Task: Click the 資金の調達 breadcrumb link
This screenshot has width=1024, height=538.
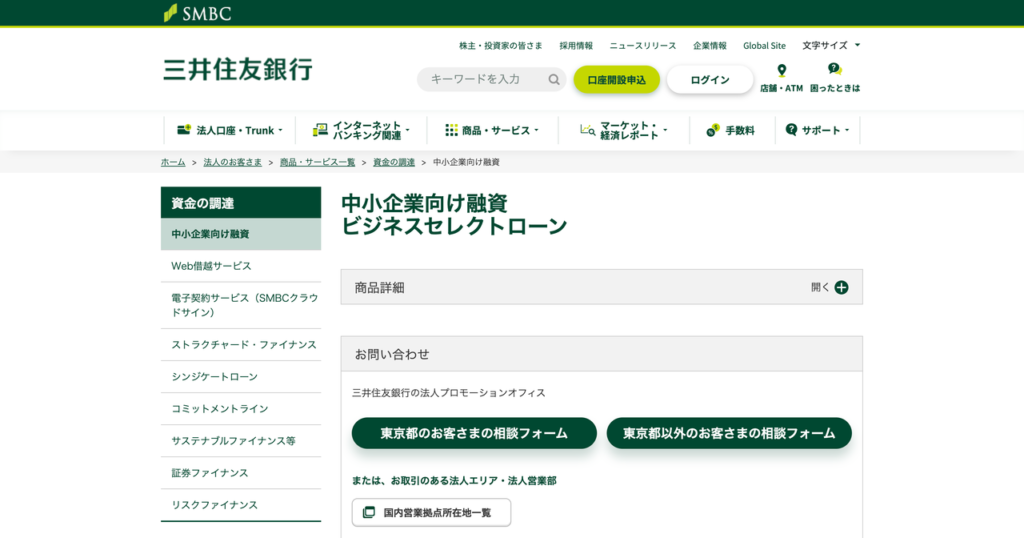Action: [394, 162]
